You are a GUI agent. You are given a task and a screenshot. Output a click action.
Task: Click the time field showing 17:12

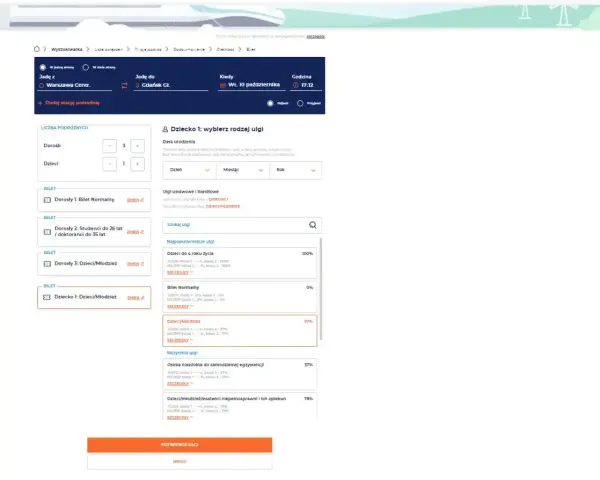(306, 85)
